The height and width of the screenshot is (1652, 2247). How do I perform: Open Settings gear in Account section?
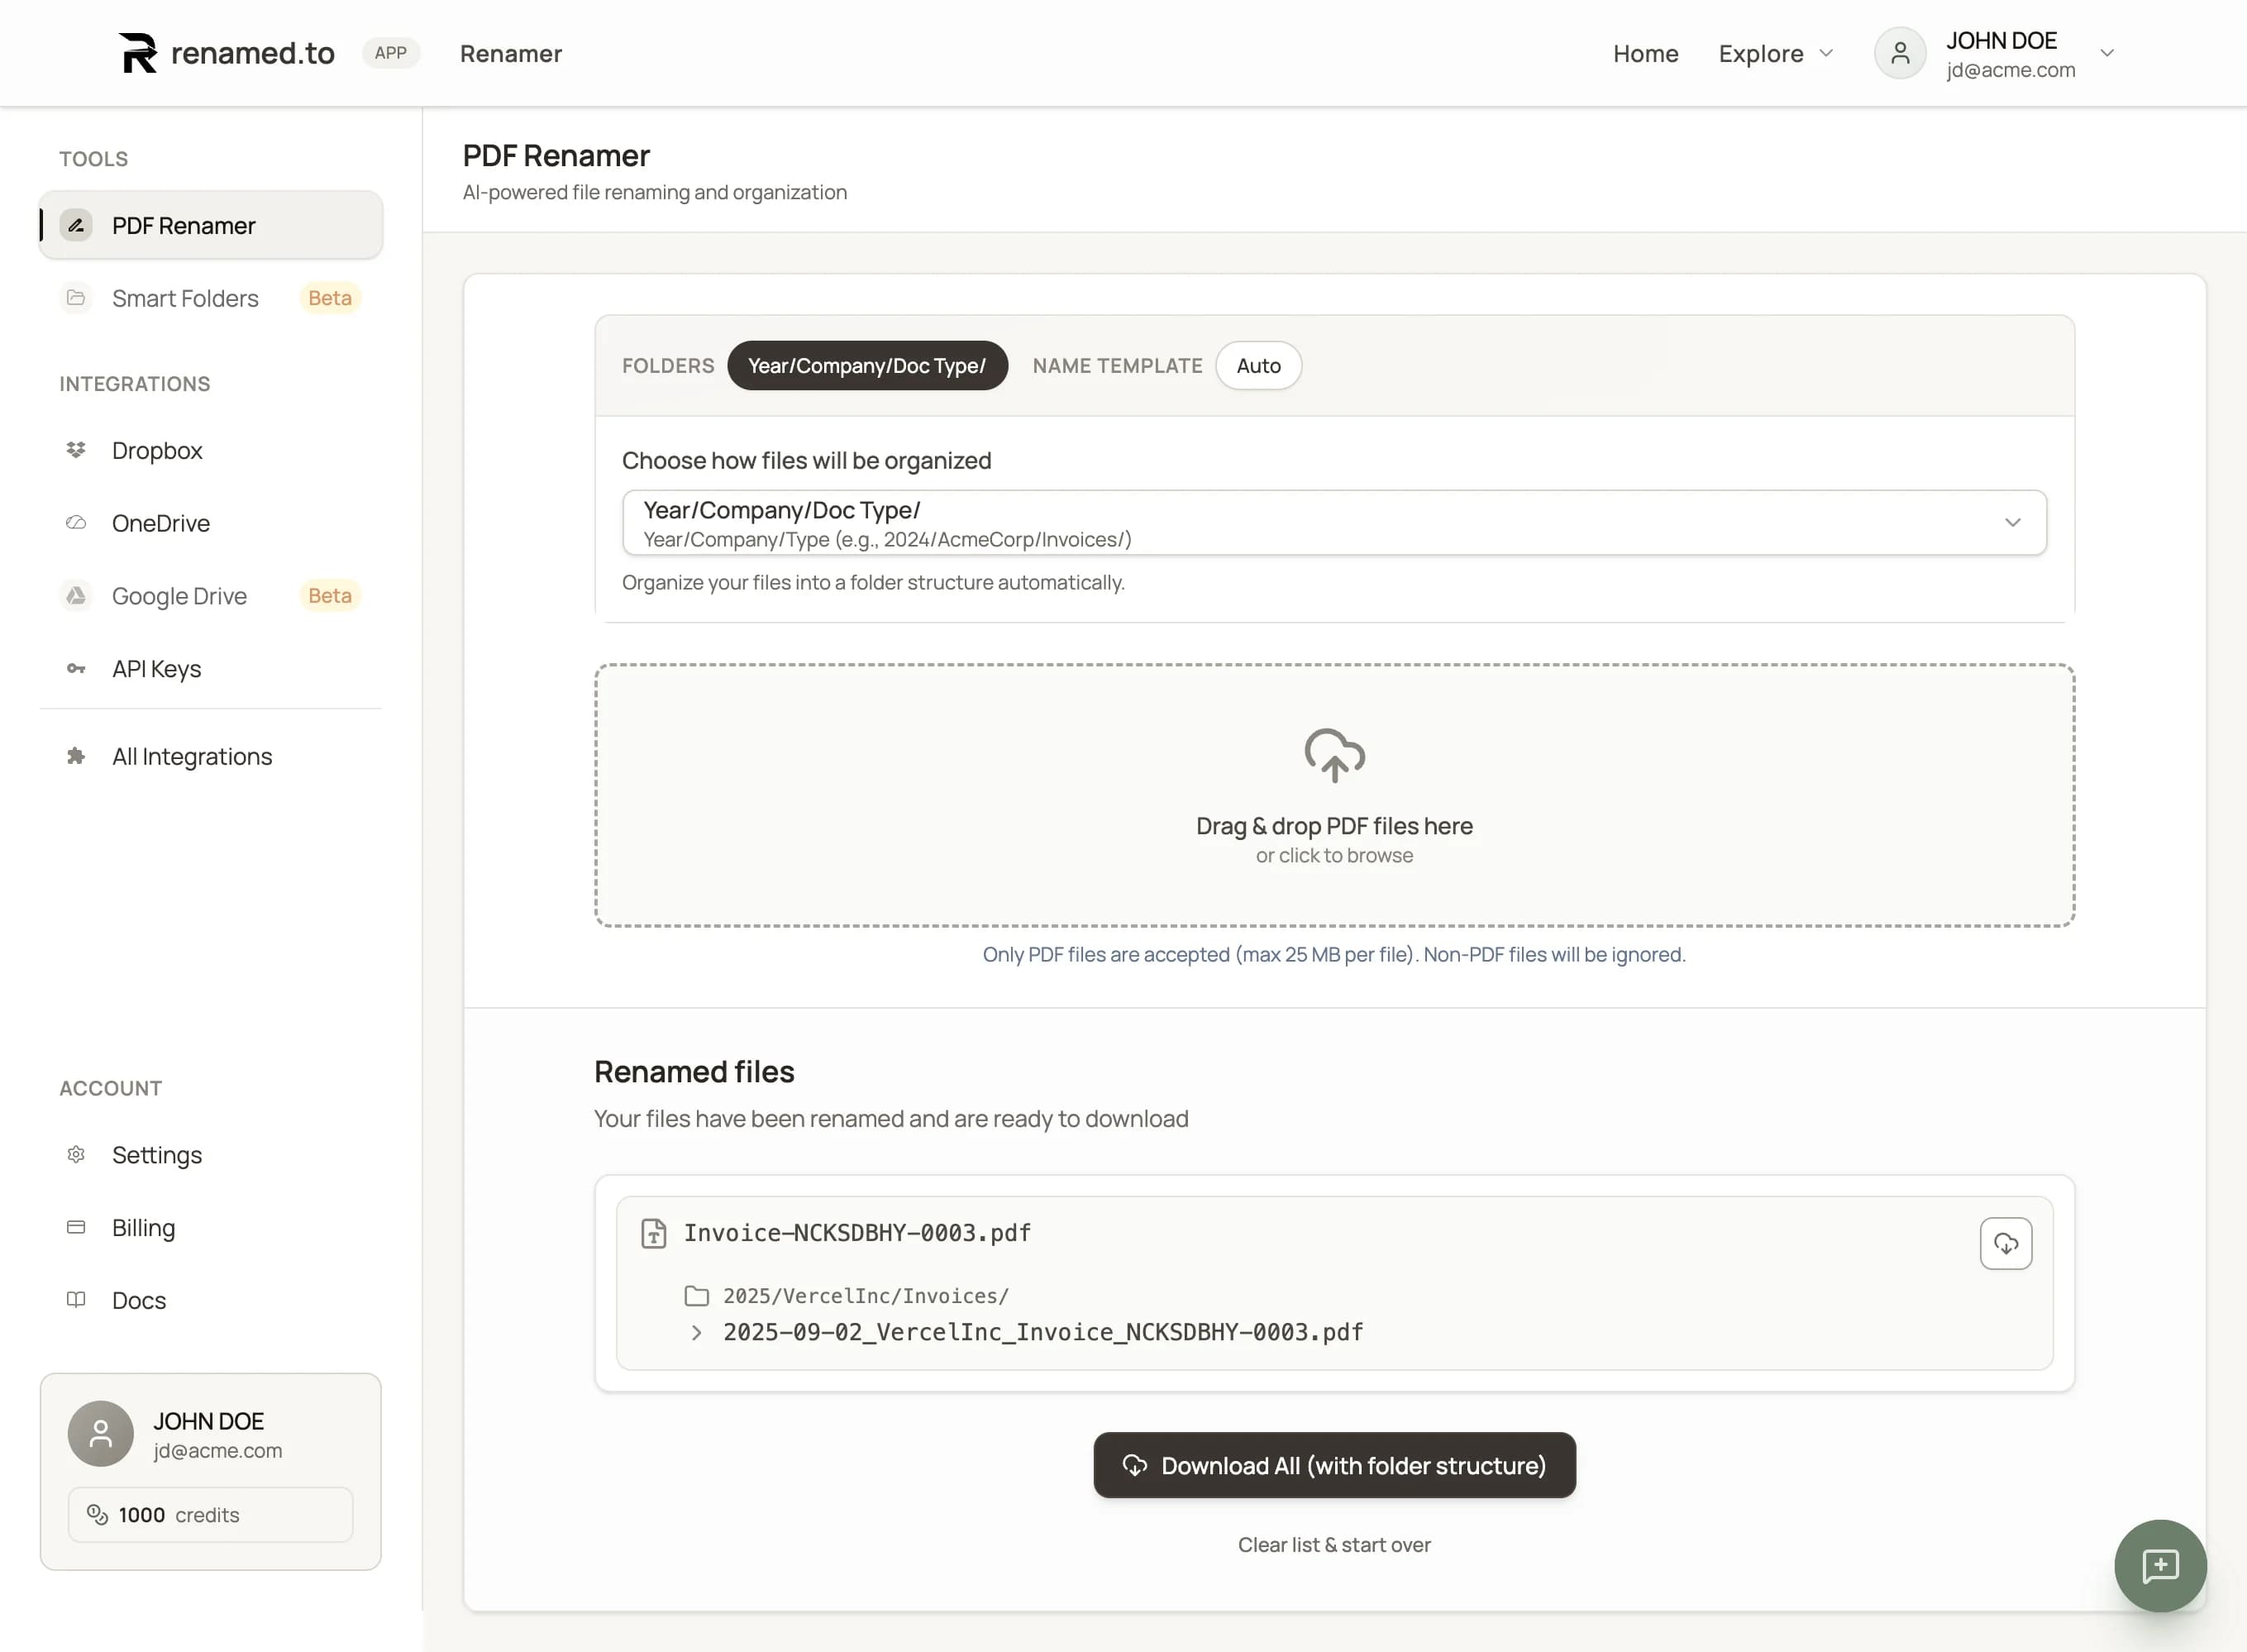tap(76, 1155)
